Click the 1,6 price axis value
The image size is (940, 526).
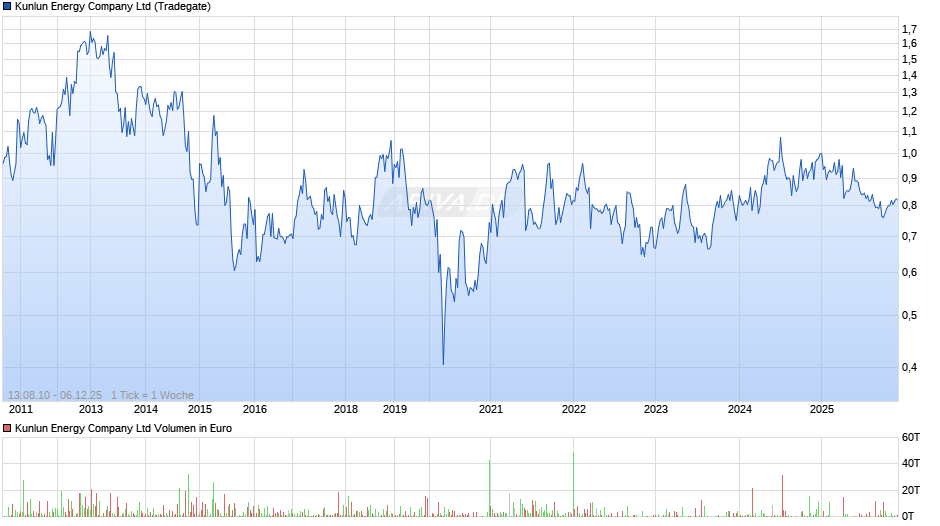tap(909, 43)
